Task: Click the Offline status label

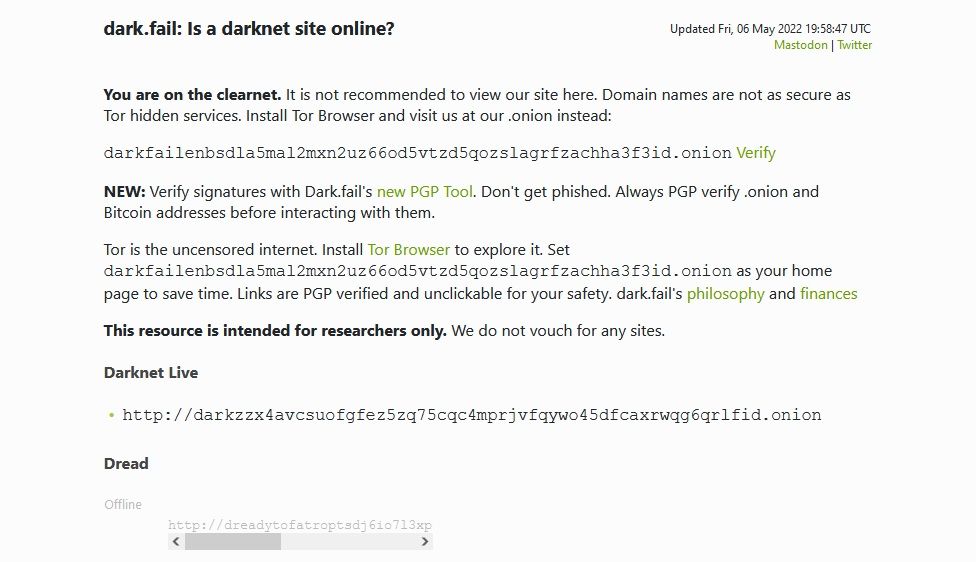Action: (x=123, y=504)
